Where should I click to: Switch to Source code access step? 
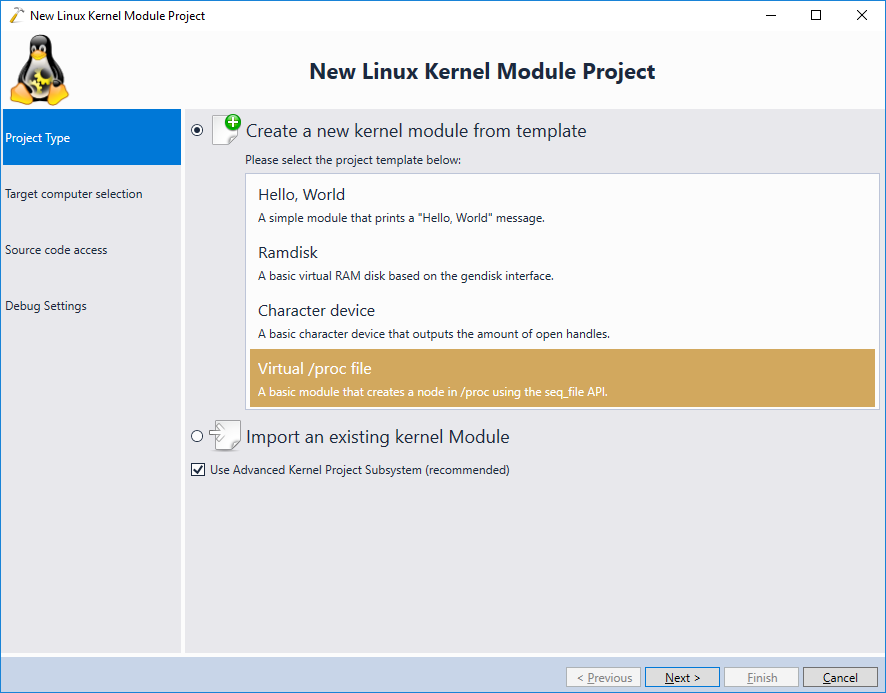click(92, 249)
